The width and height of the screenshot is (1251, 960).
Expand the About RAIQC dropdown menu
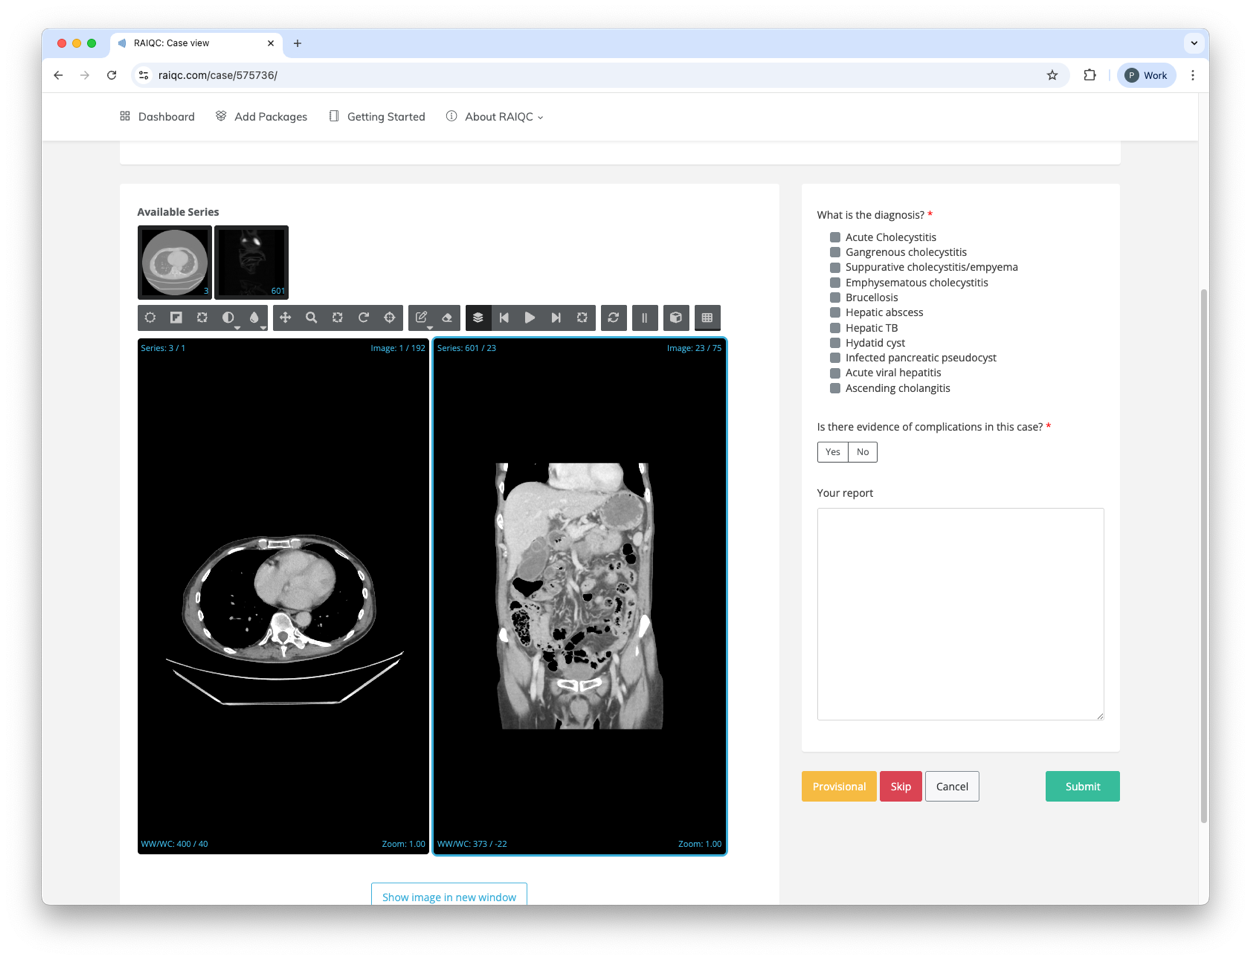coord(495,117)
